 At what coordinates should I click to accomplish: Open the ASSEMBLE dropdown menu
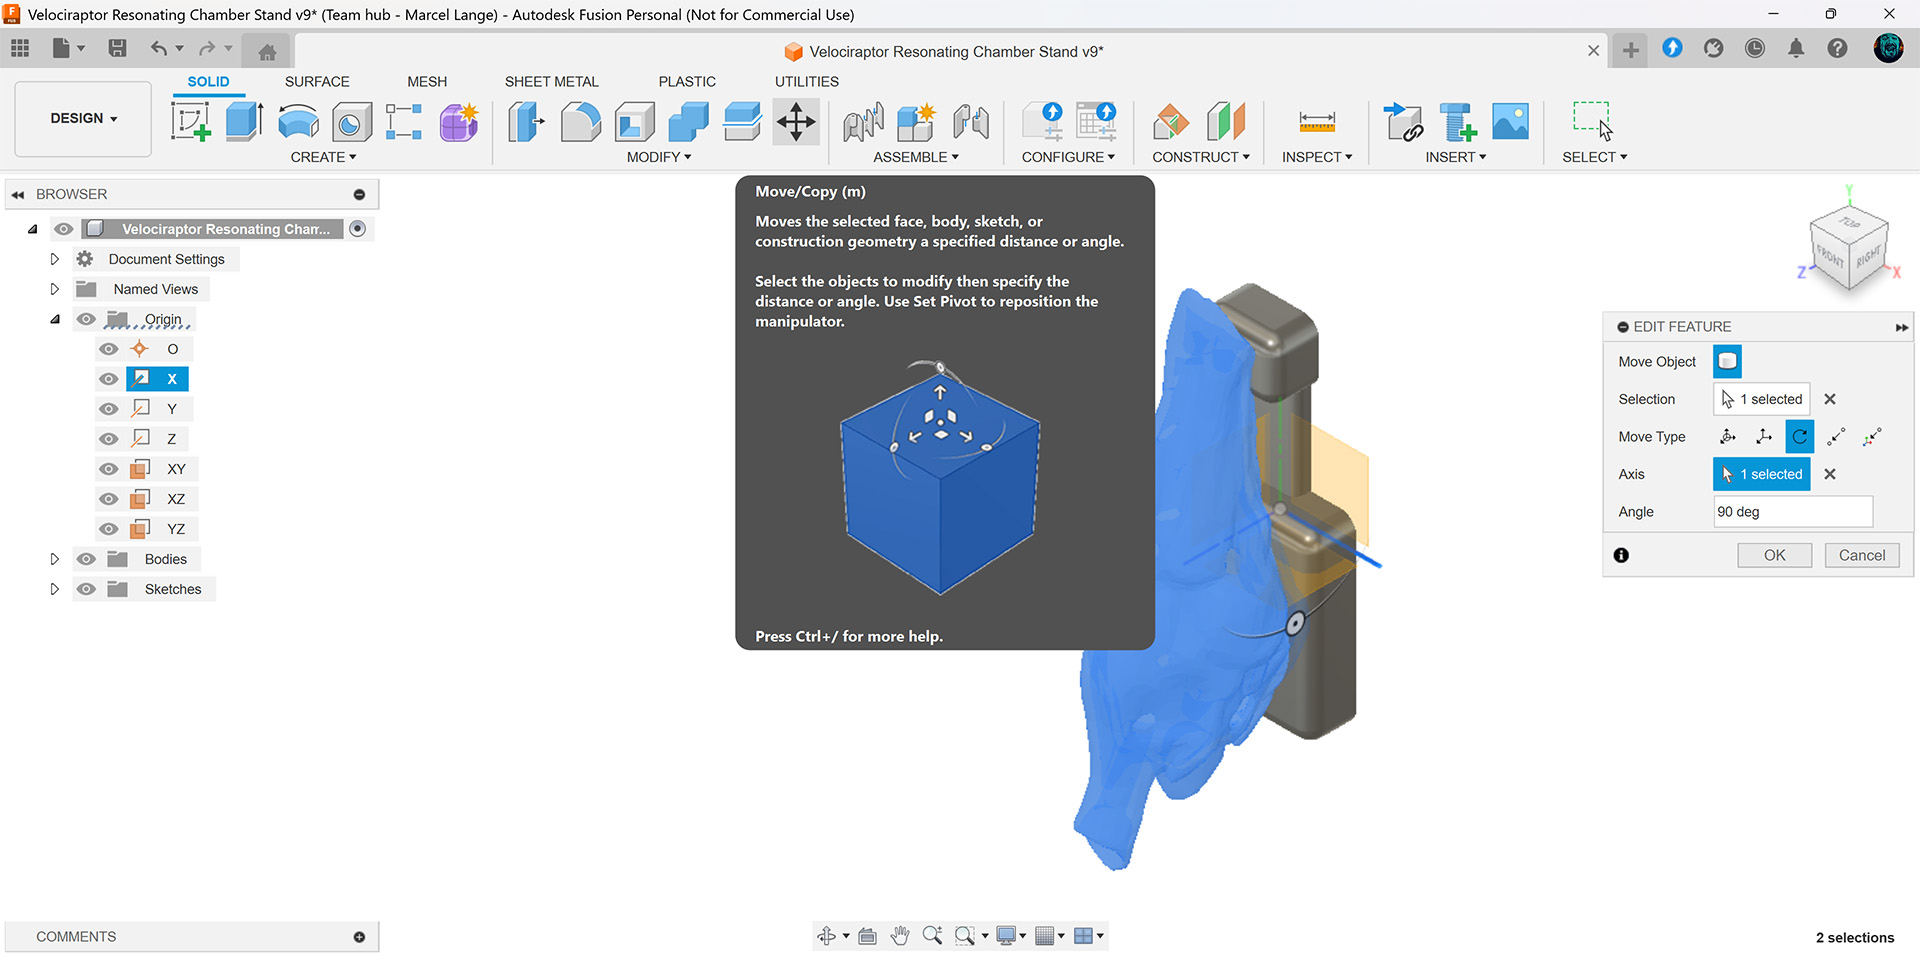[916, 157]
